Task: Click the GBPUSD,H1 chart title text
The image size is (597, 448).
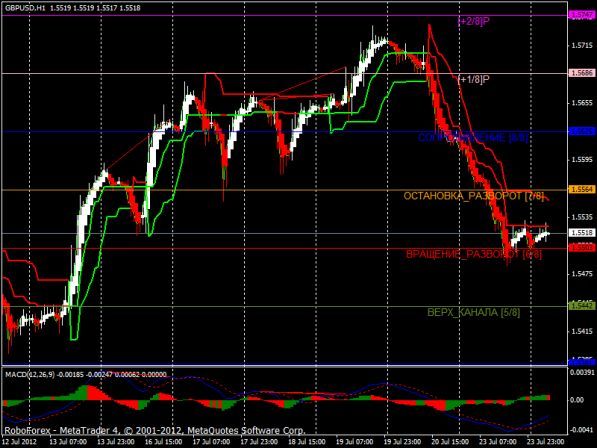Action: click(73, 8)
